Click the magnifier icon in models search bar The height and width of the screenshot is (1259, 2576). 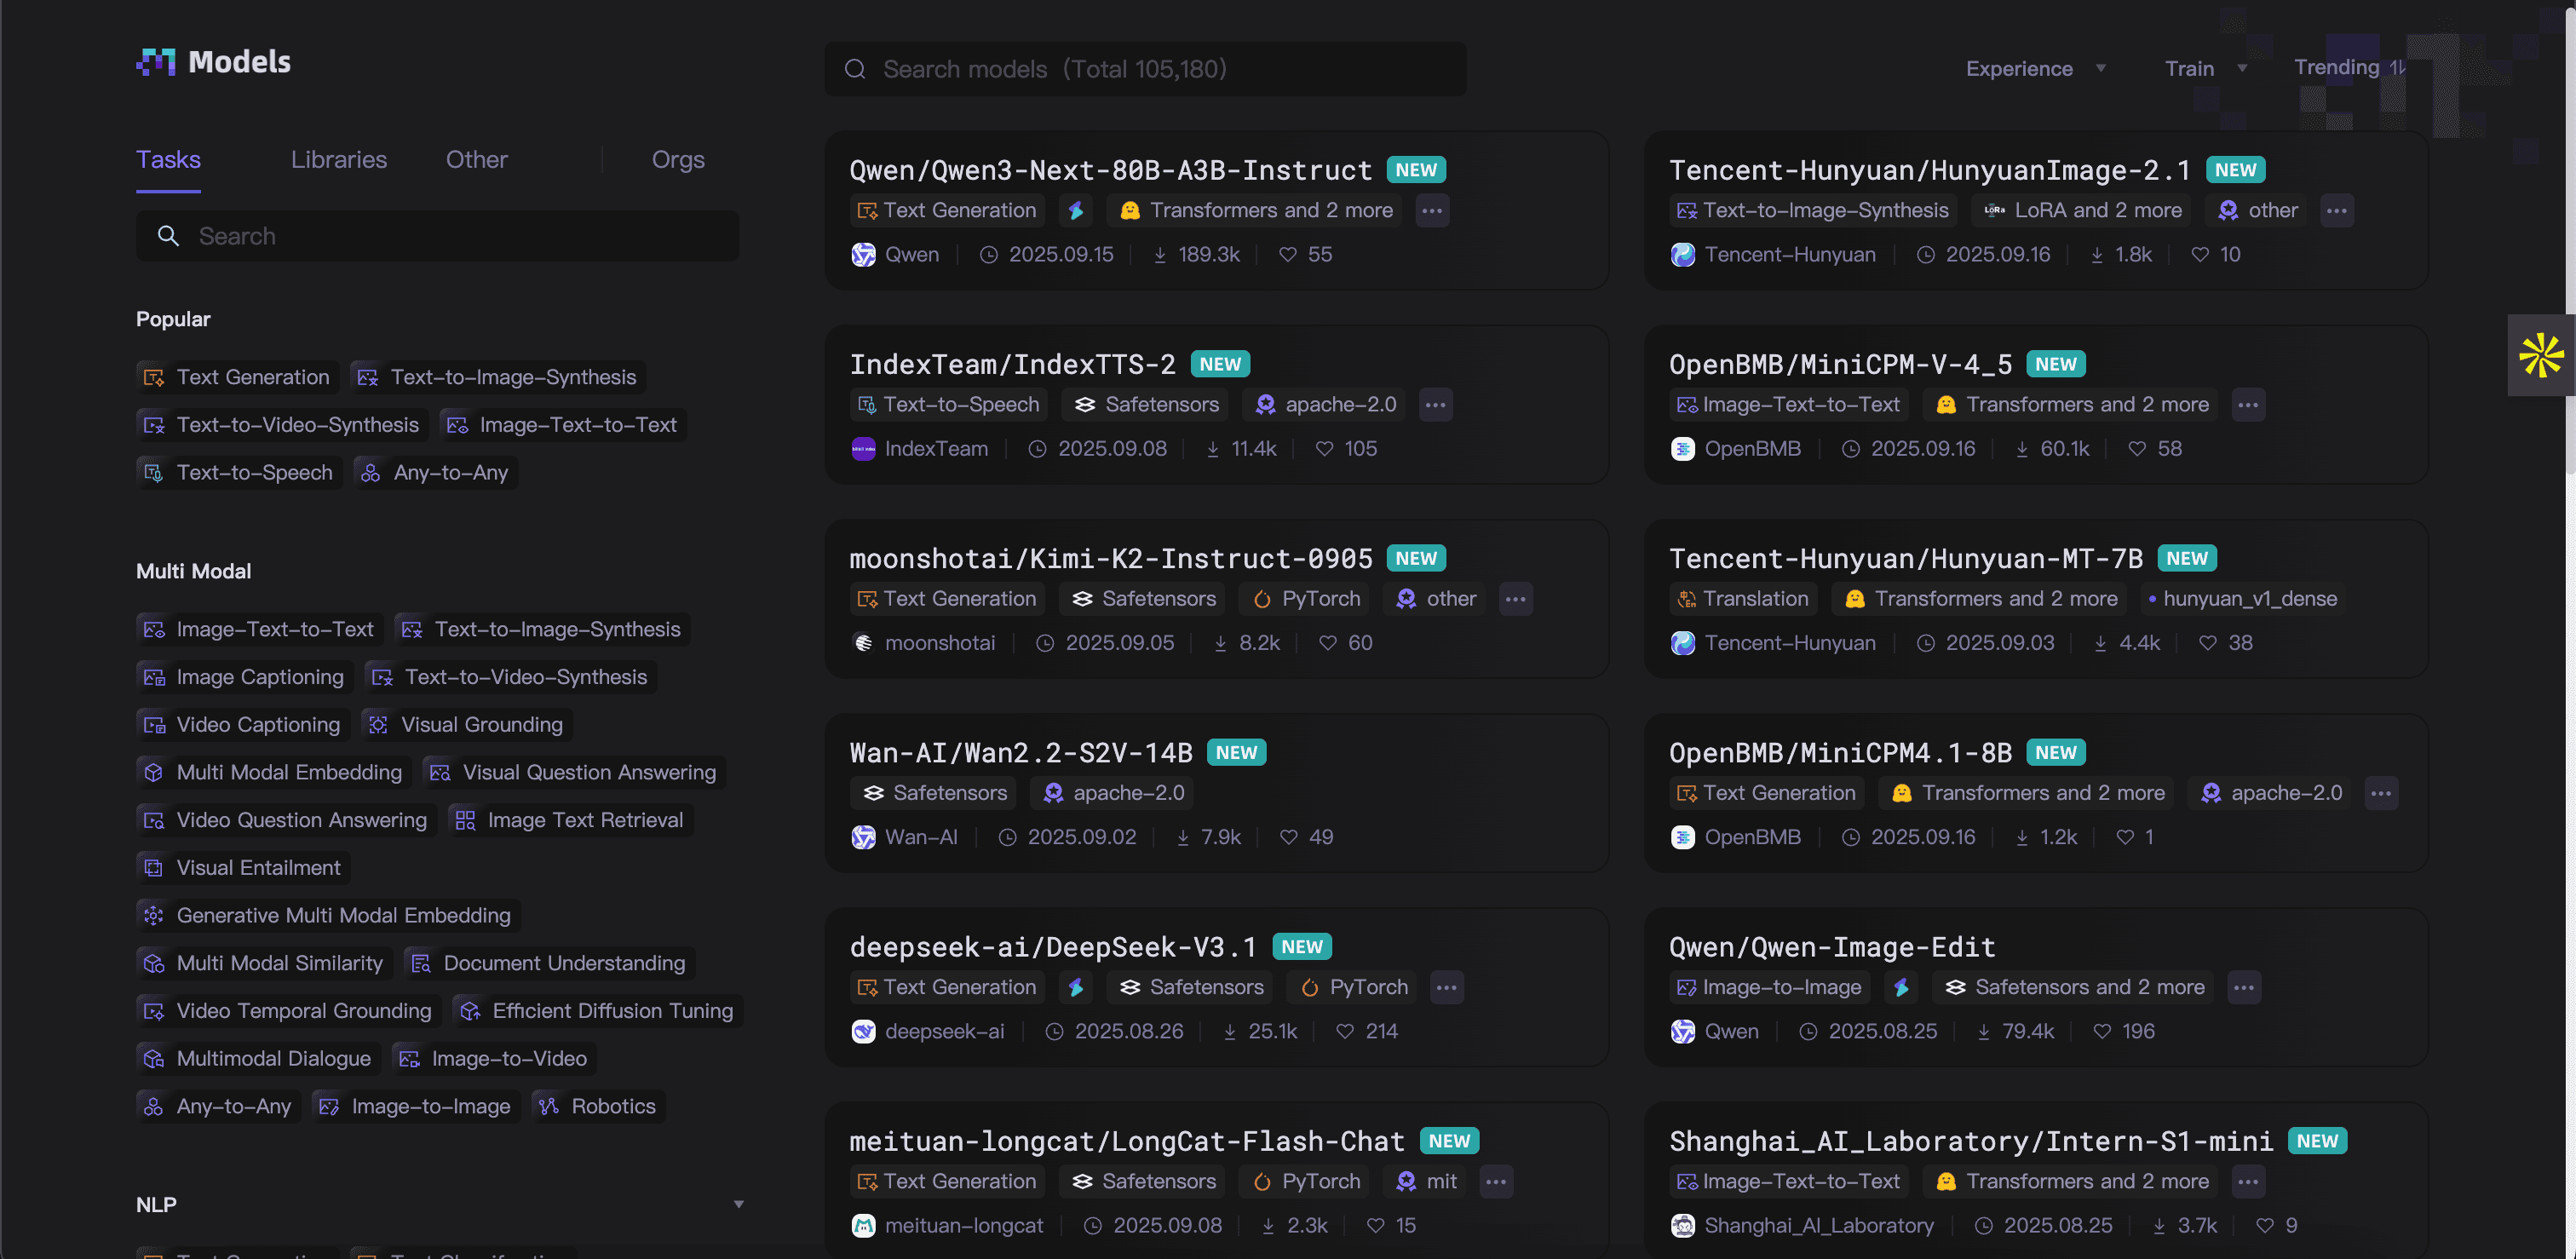pos(855,69)
